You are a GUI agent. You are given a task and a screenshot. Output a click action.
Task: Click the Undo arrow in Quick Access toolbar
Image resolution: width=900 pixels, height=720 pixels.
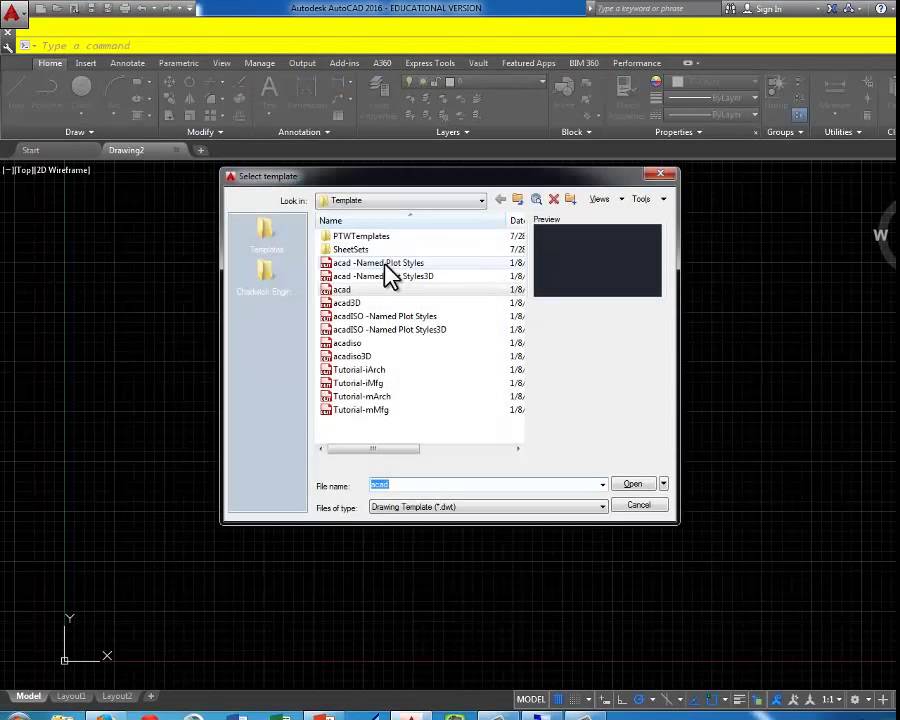pyautogui.click(x=143, y=8)
